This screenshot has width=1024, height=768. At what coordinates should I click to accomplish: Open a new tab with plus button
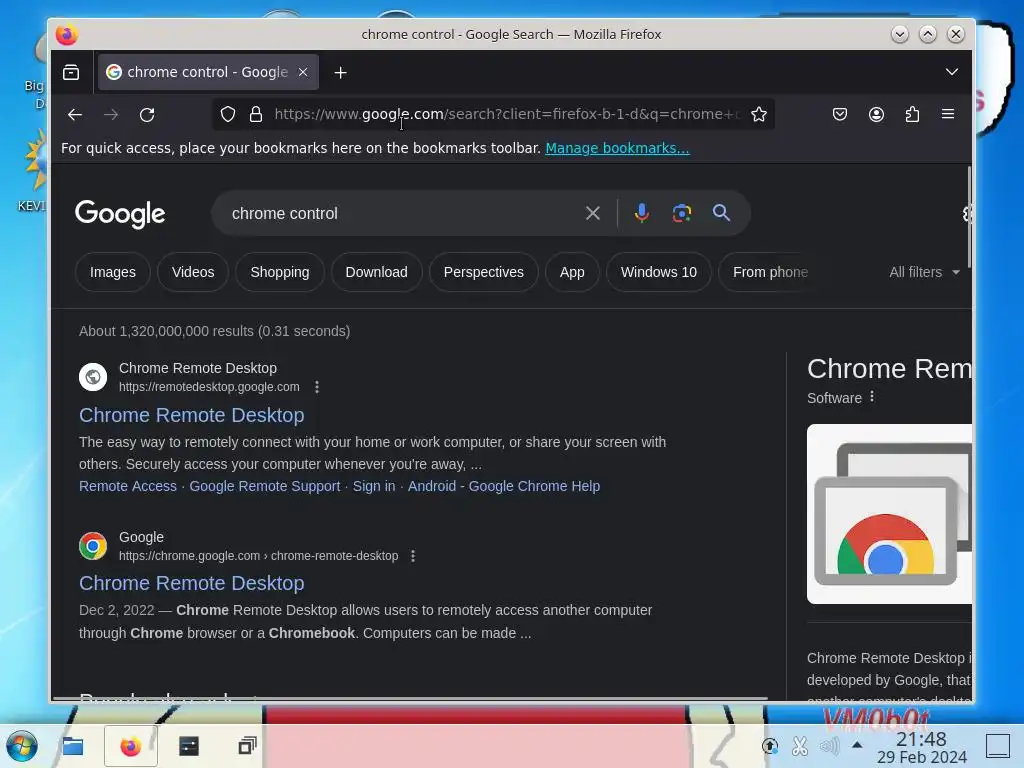[x=340, y=72]
